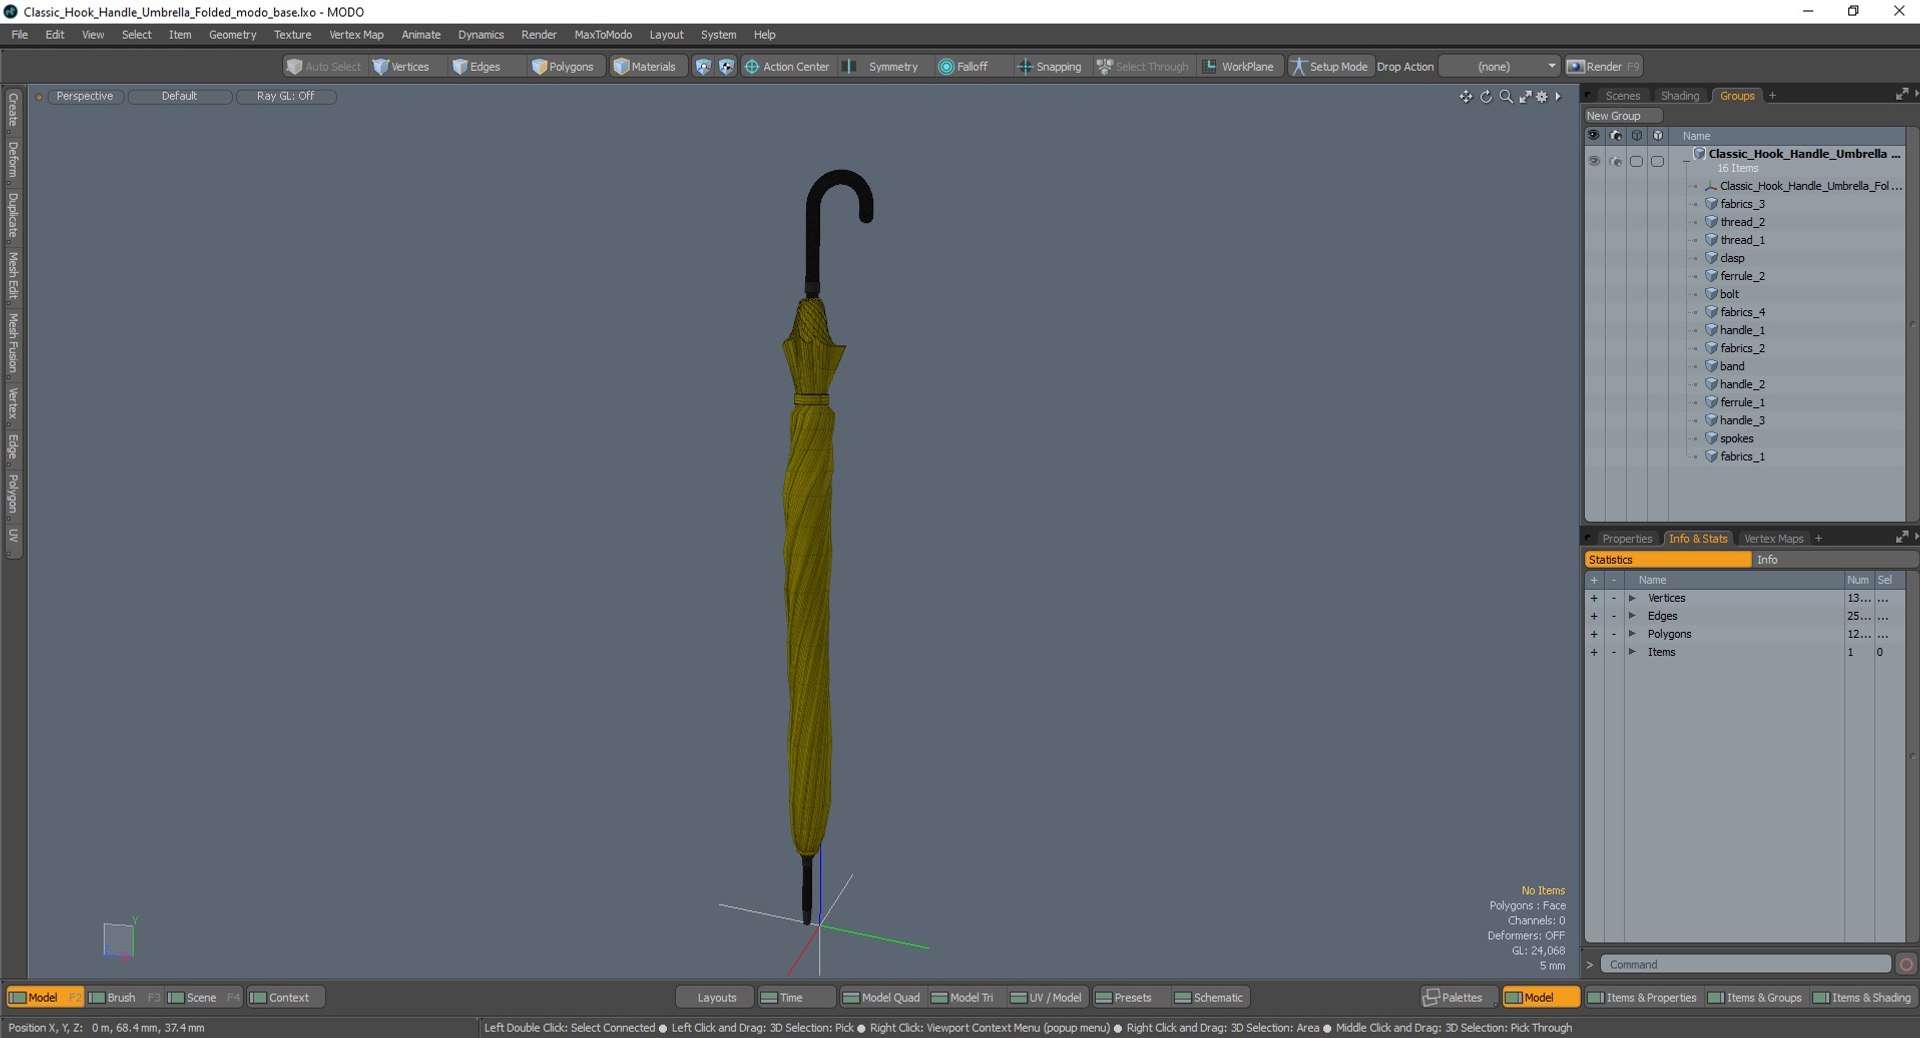The width and height of the screenshot is (1920, 1038).
Task: Switch to the Scenes tab
Action: (x=1623, y=96)
